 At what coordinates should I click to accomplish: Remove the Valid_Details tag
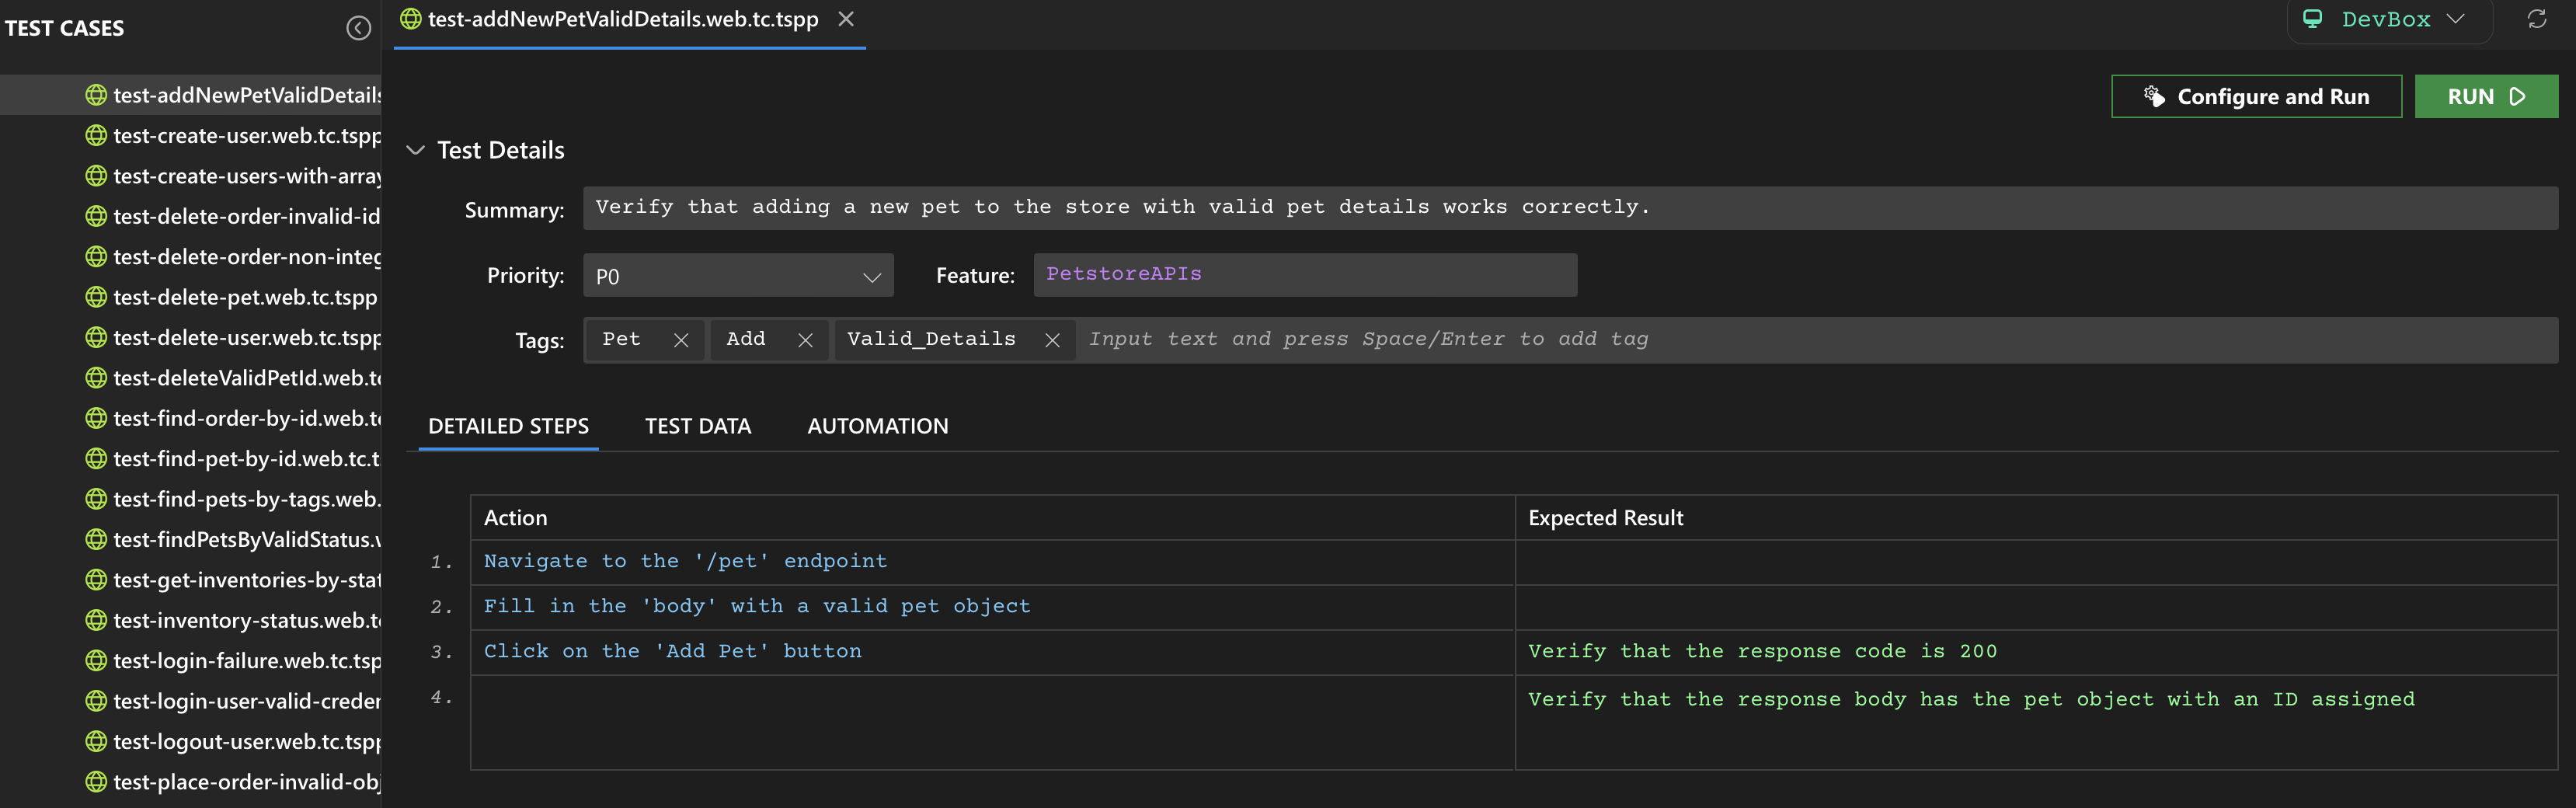[x=1052, y=339]
